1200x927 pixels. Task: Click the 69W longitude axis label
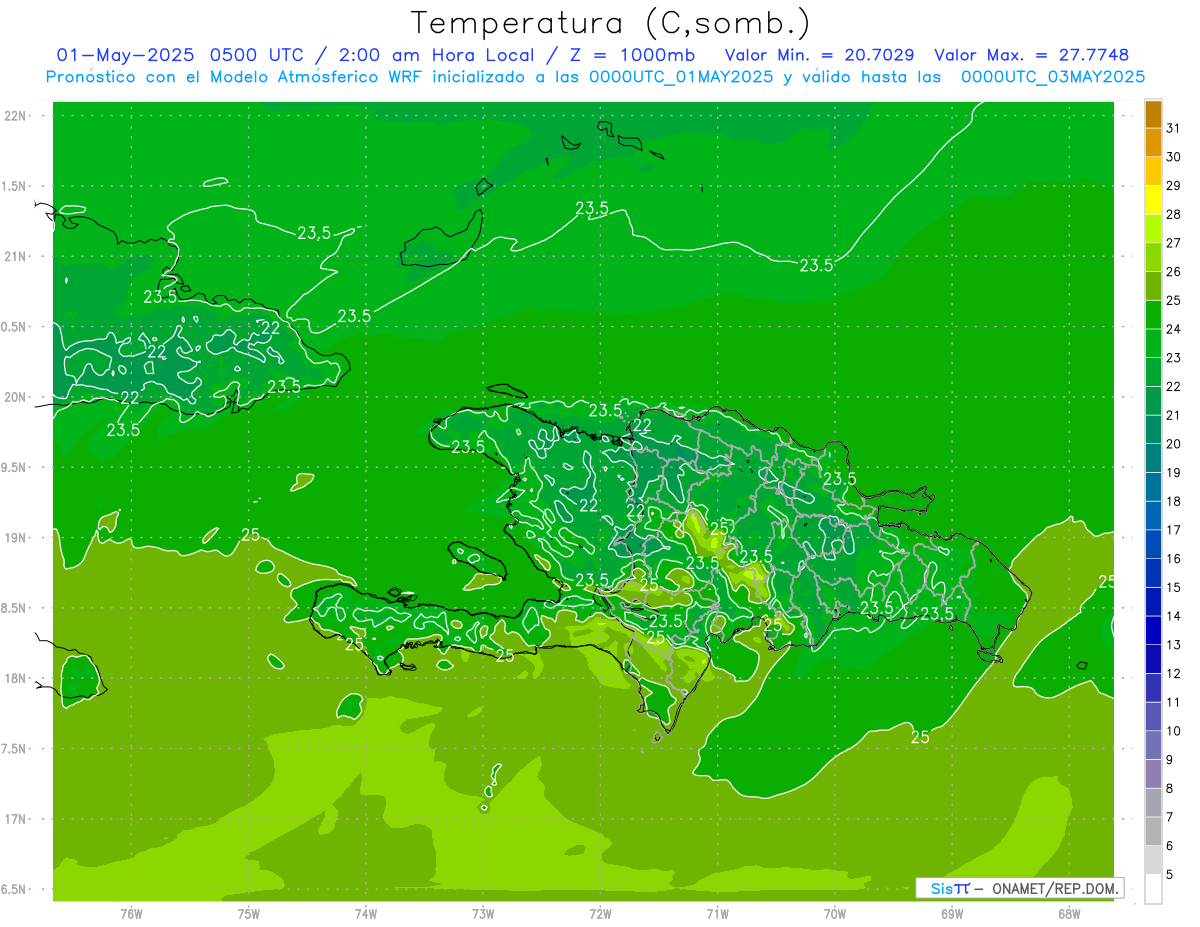tap(952, 913)
